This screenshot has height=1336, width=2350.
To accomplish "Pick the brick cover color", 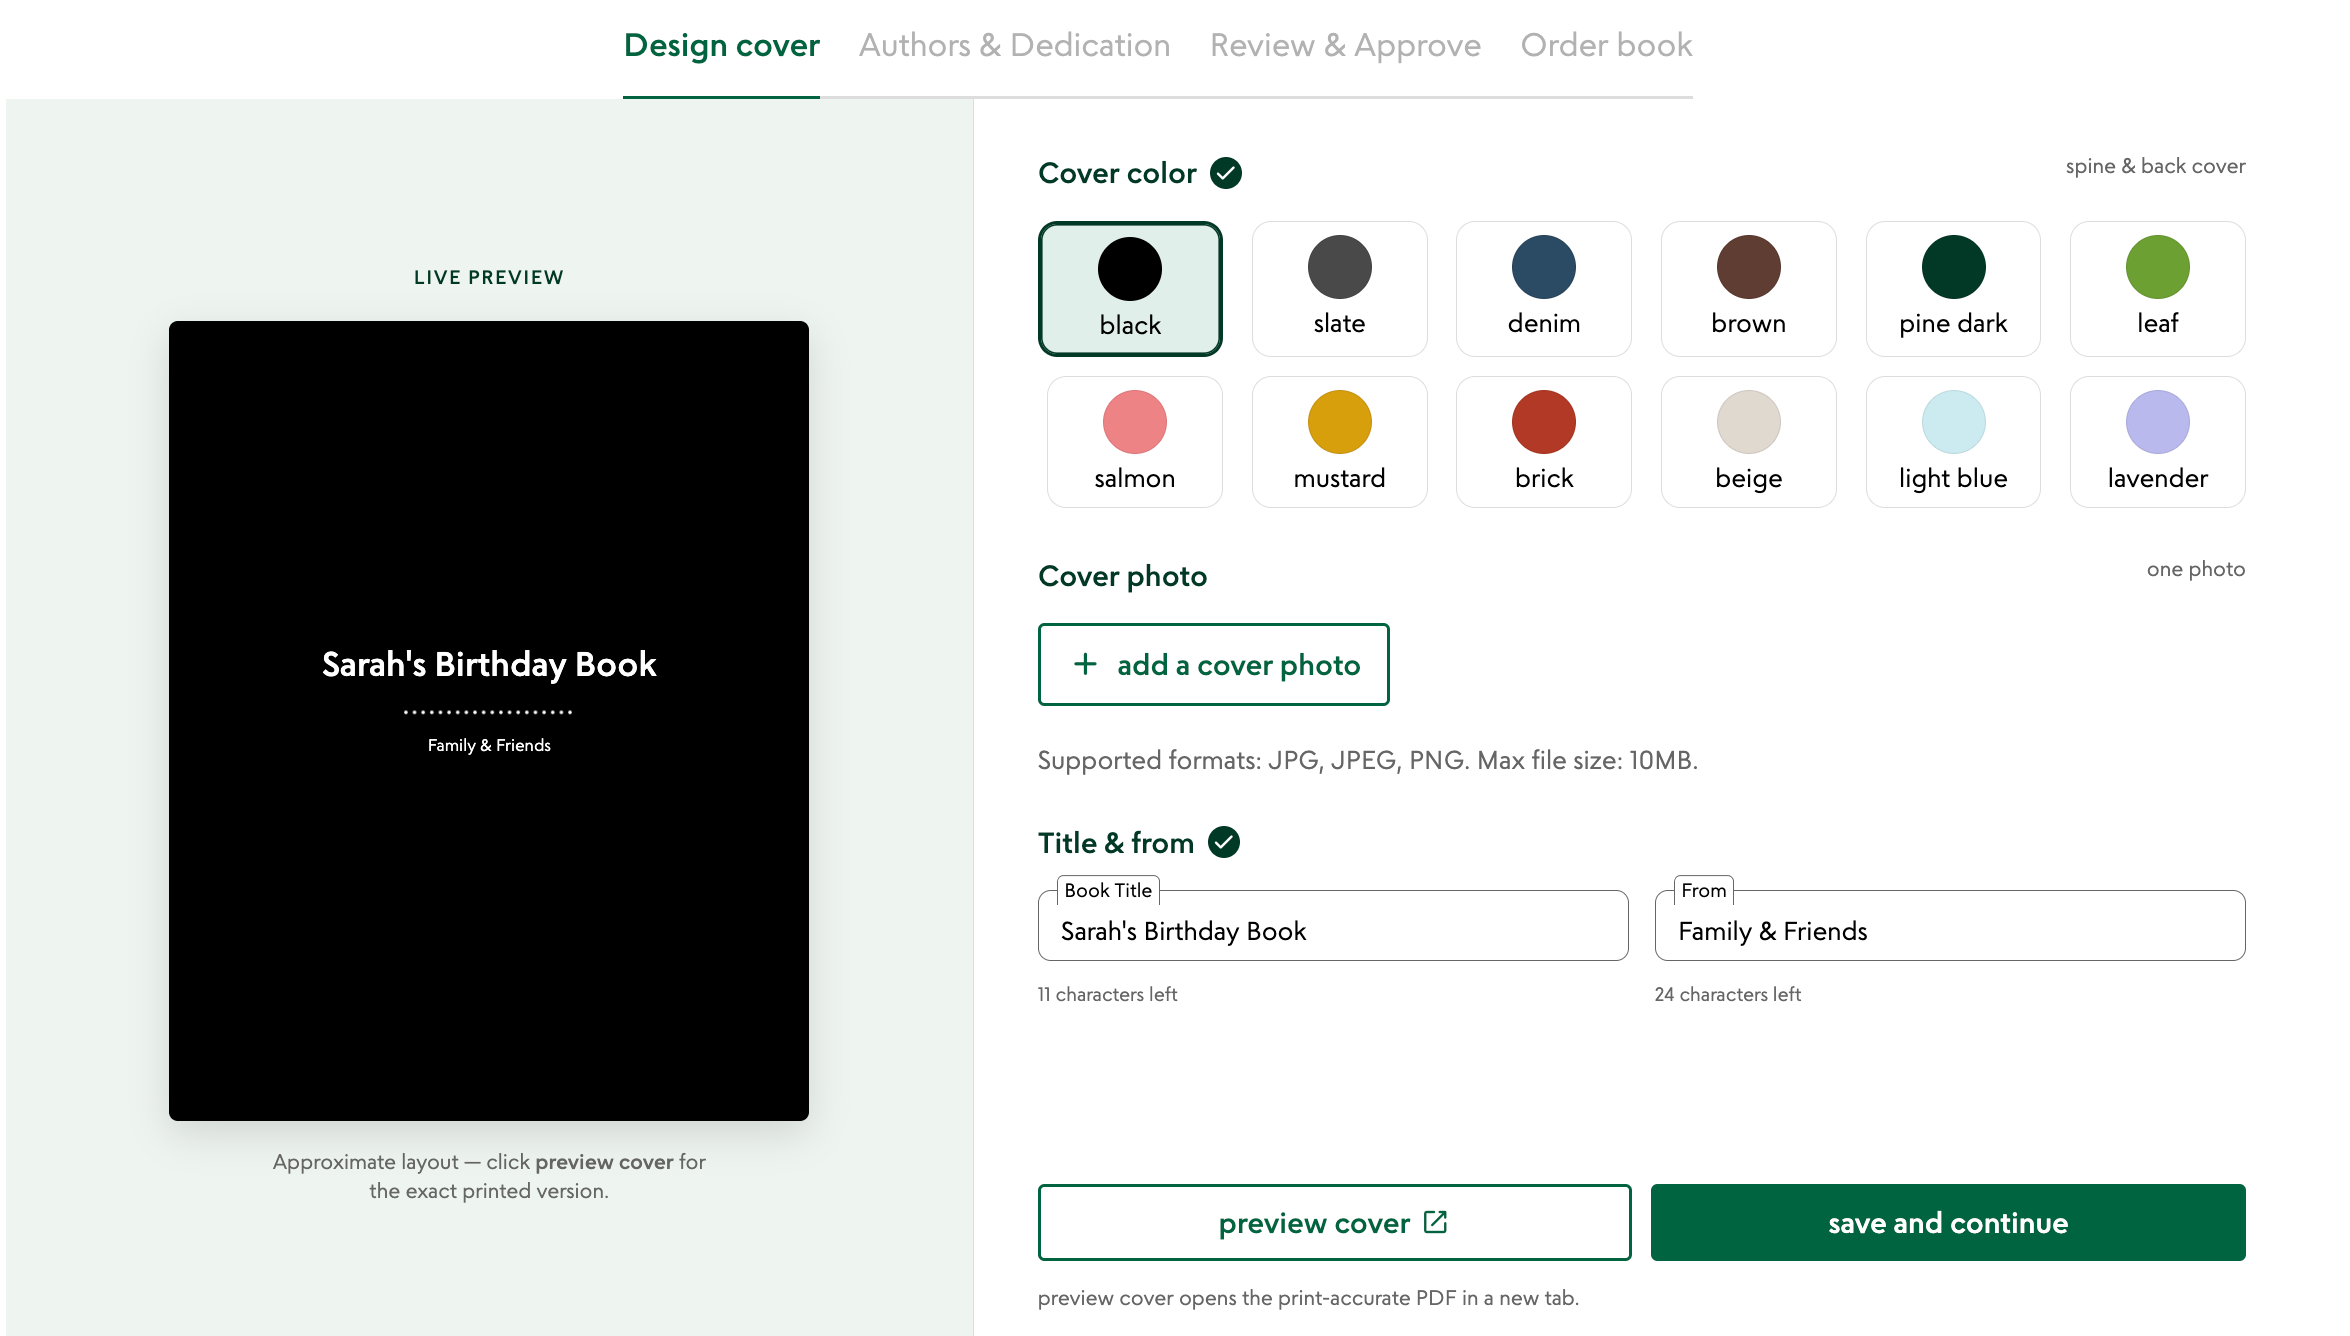I will pyautogui.click(x=1544, y=442).
